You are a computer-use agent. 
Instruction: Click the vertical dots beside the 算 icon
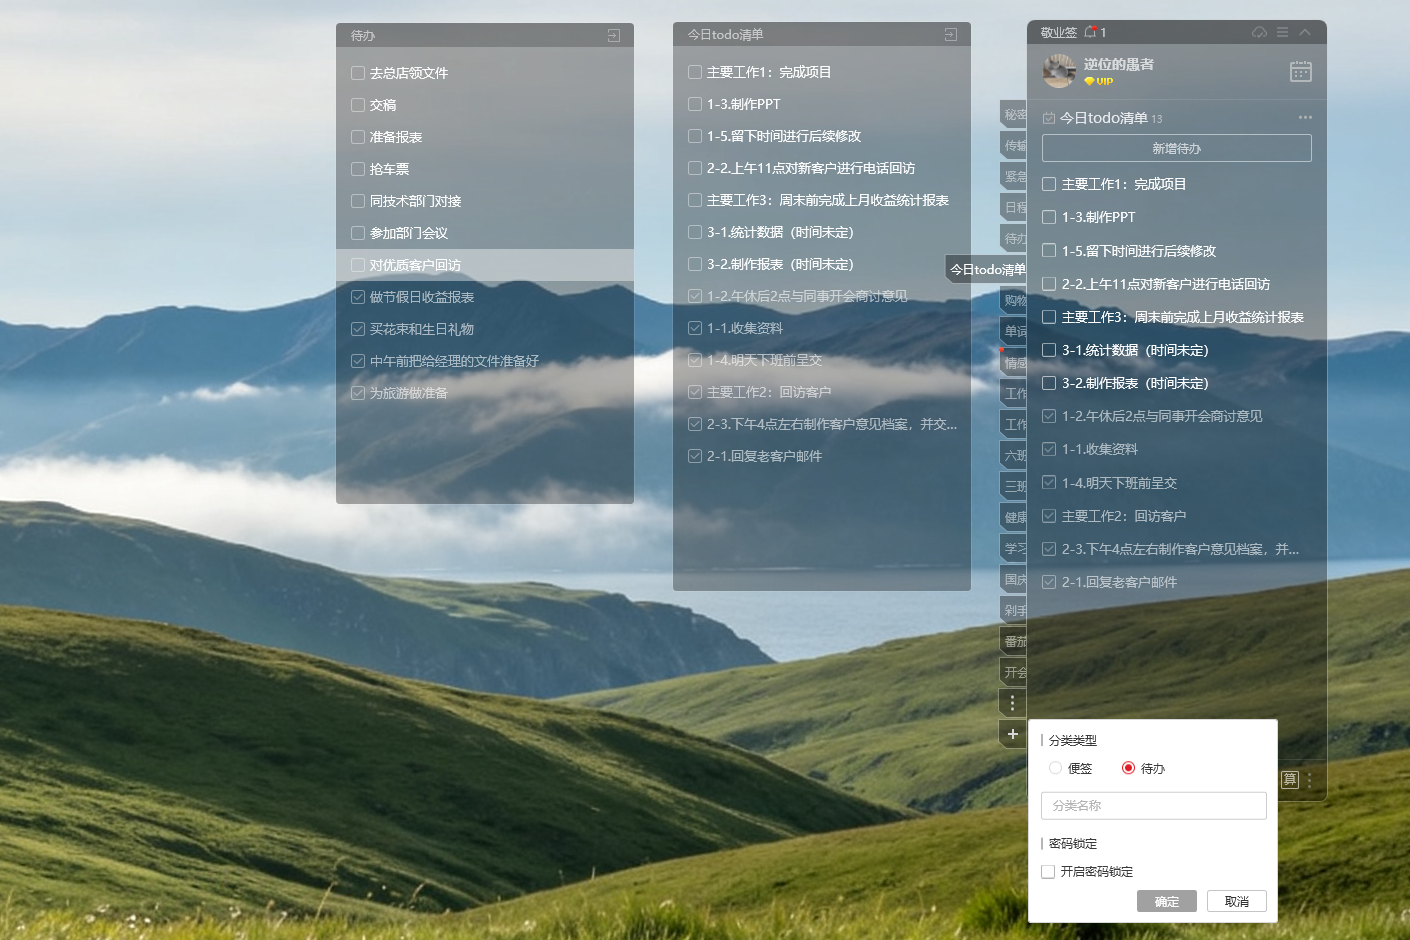click(1309, 779)
